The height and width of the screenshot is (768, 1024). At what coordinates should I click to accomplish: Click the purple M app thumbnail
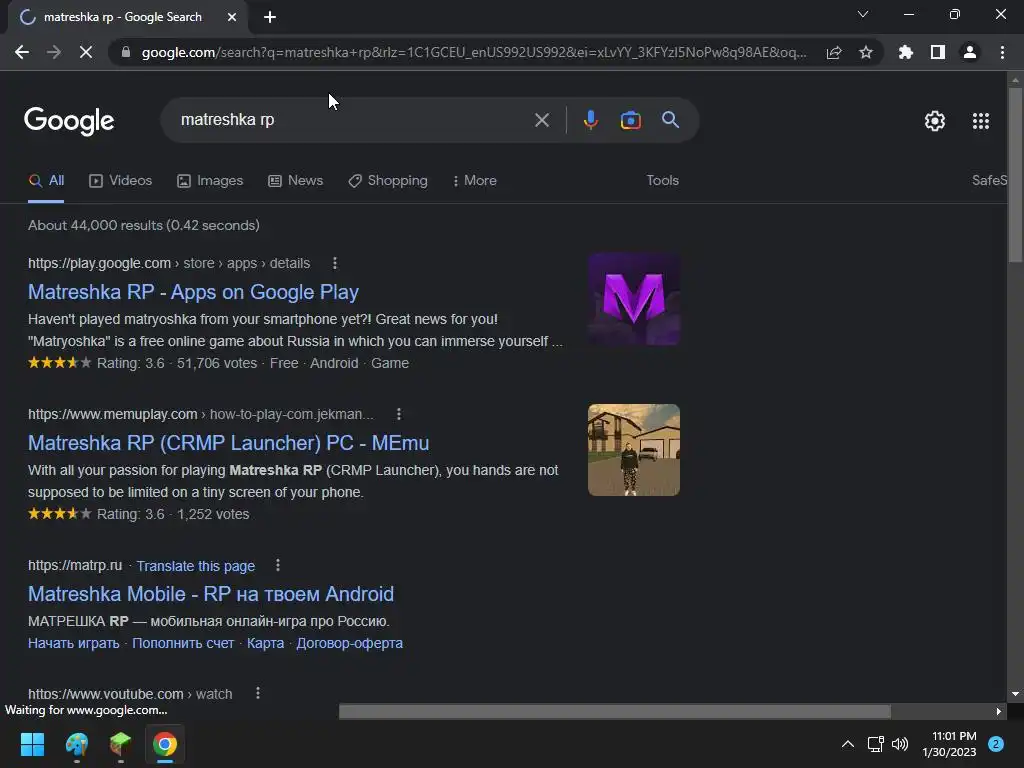point(633,299)
